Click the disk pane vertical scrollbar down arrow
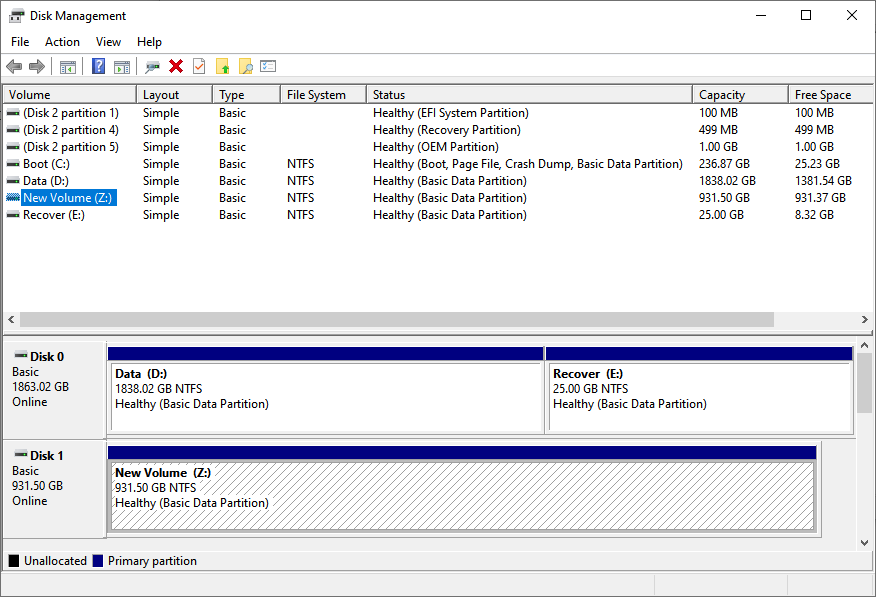 coord(865,542)
